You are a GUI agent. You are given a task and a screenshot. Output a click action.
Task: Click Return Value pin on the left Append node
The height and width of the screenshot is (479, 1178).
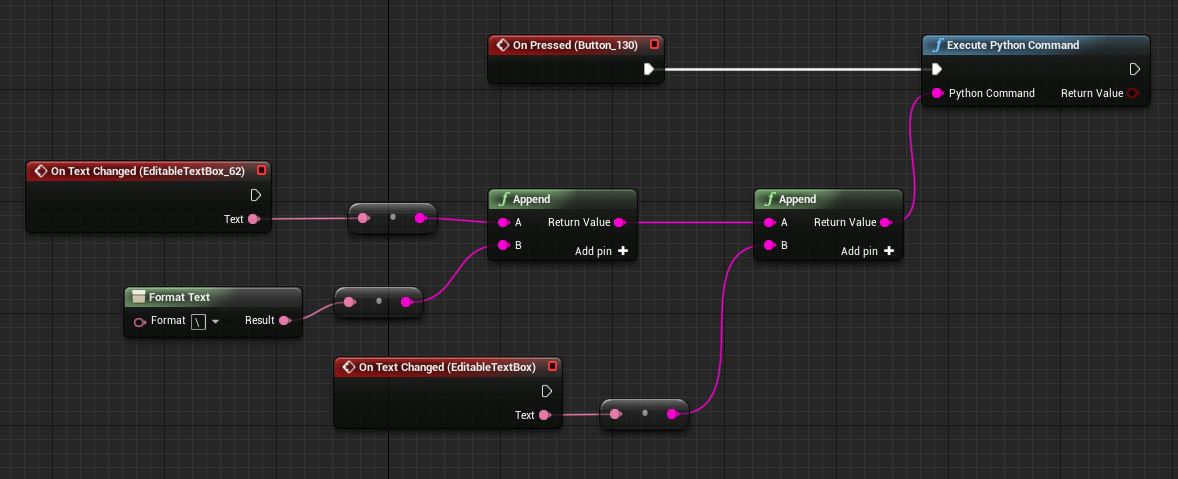[x=619, y=222]
